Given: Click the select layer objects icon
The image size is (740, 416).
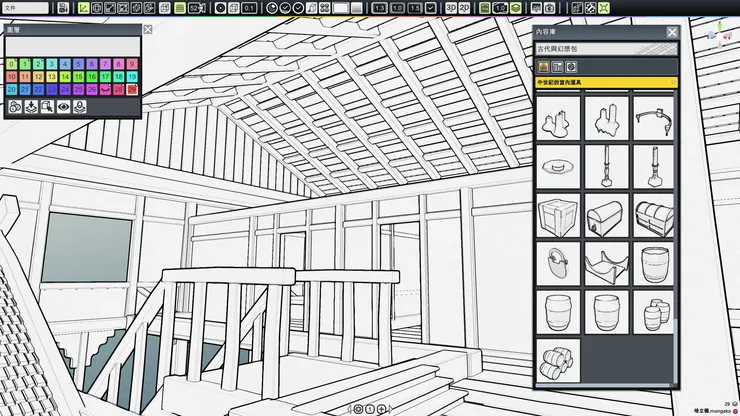Looking at the screenshot, I should pos(47,107).
